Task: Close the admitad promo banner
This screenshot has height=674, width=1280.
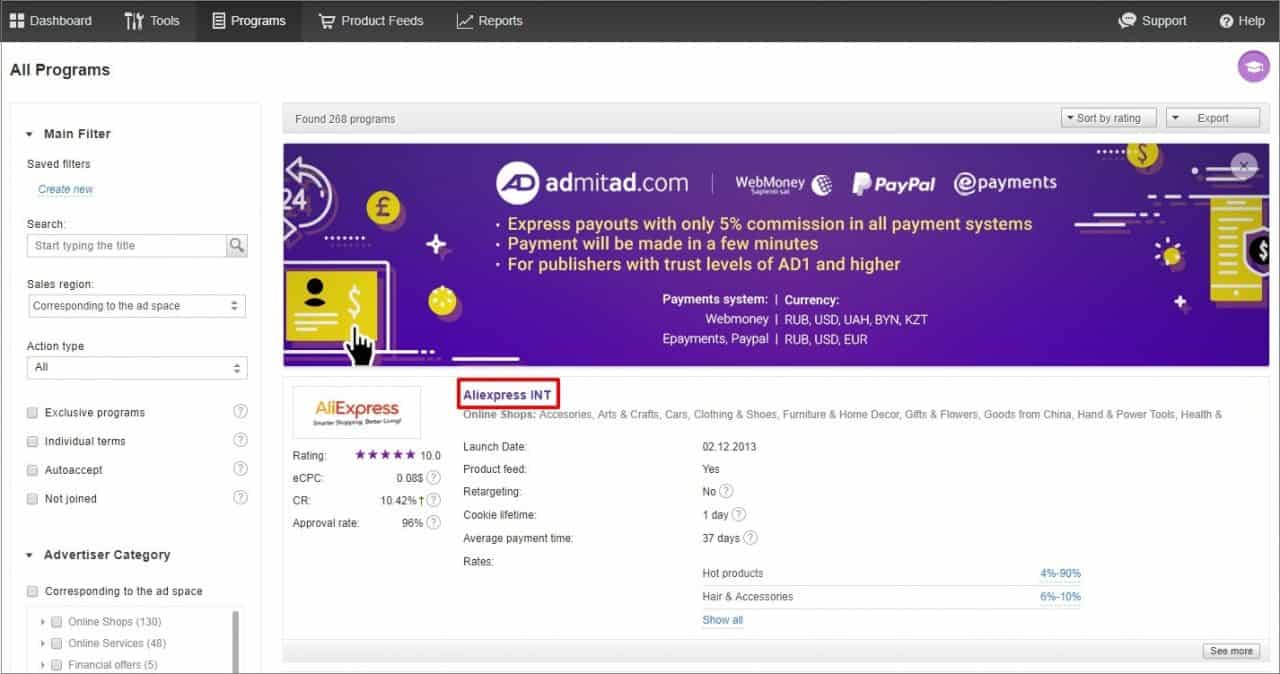Action: 1243,166
